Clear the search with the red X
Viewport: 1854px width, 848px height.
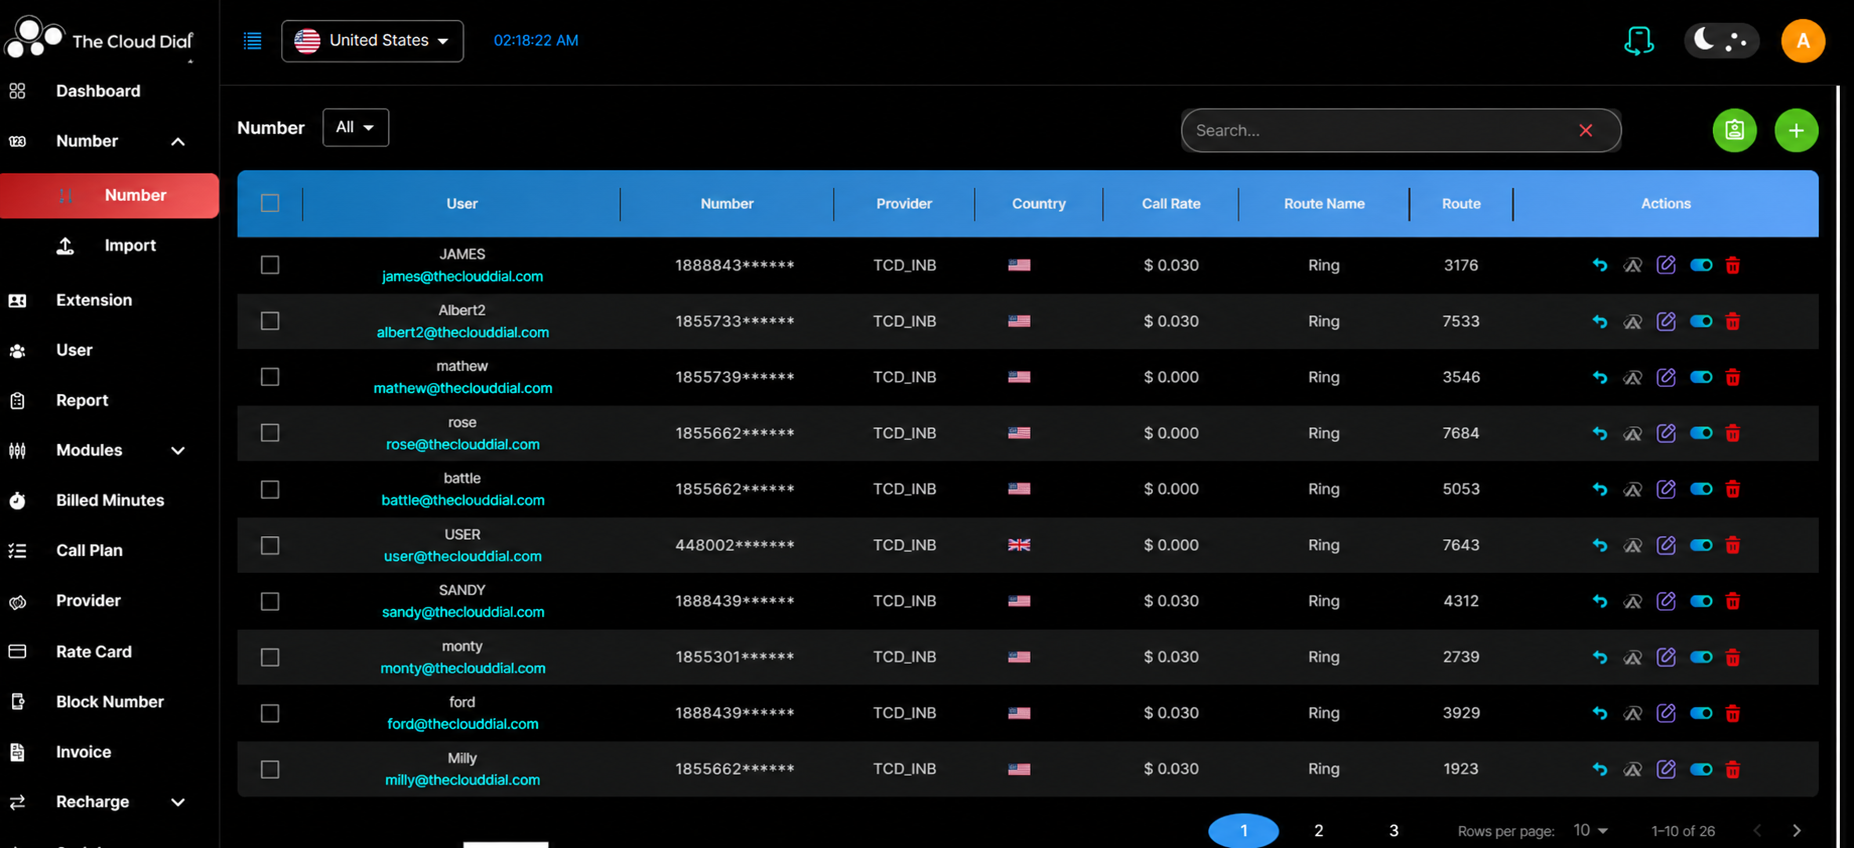coord(1586,130)
